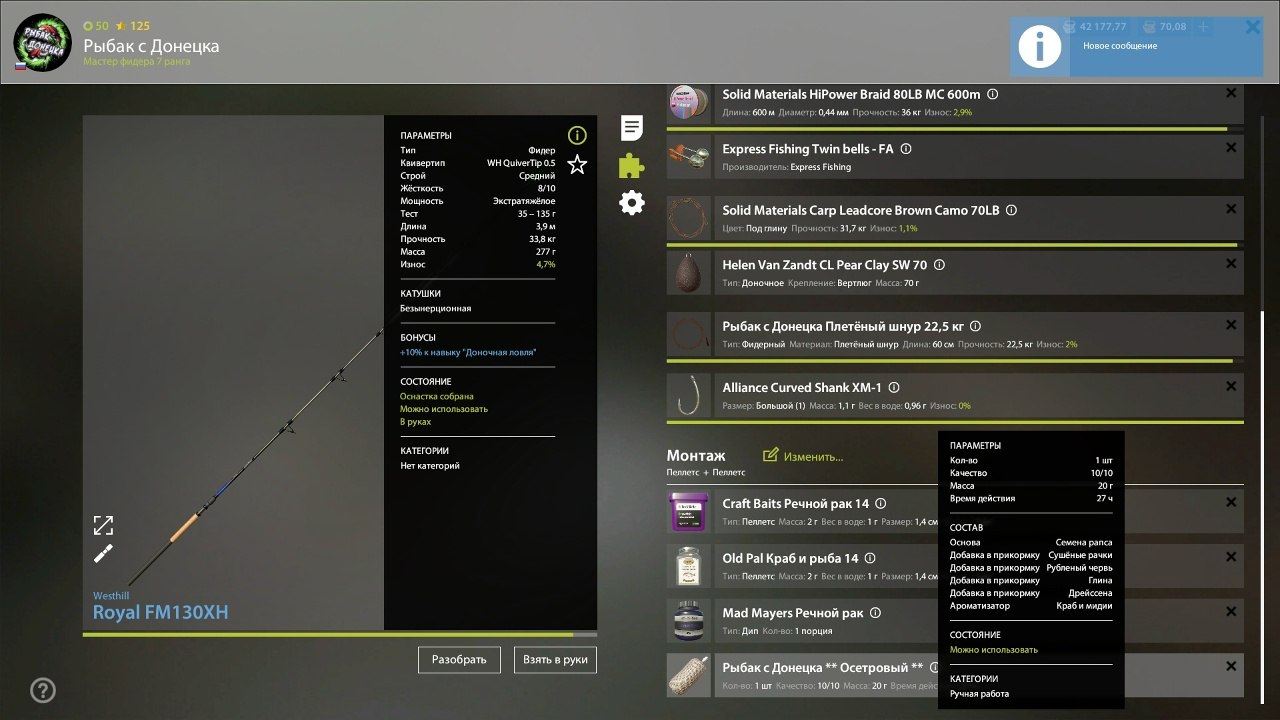Click the brand label Westhill
Viewport: 1280px width, 720px height.
pyautogui.click(x=111, y=596)
